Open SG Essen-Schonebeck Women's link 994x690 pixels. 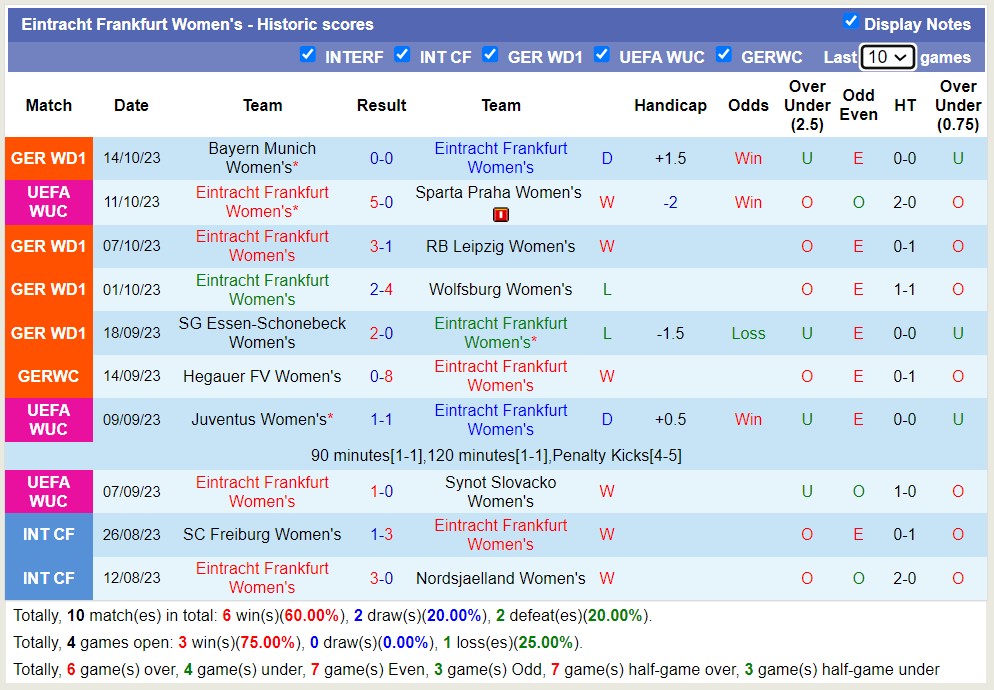point(262,333)
